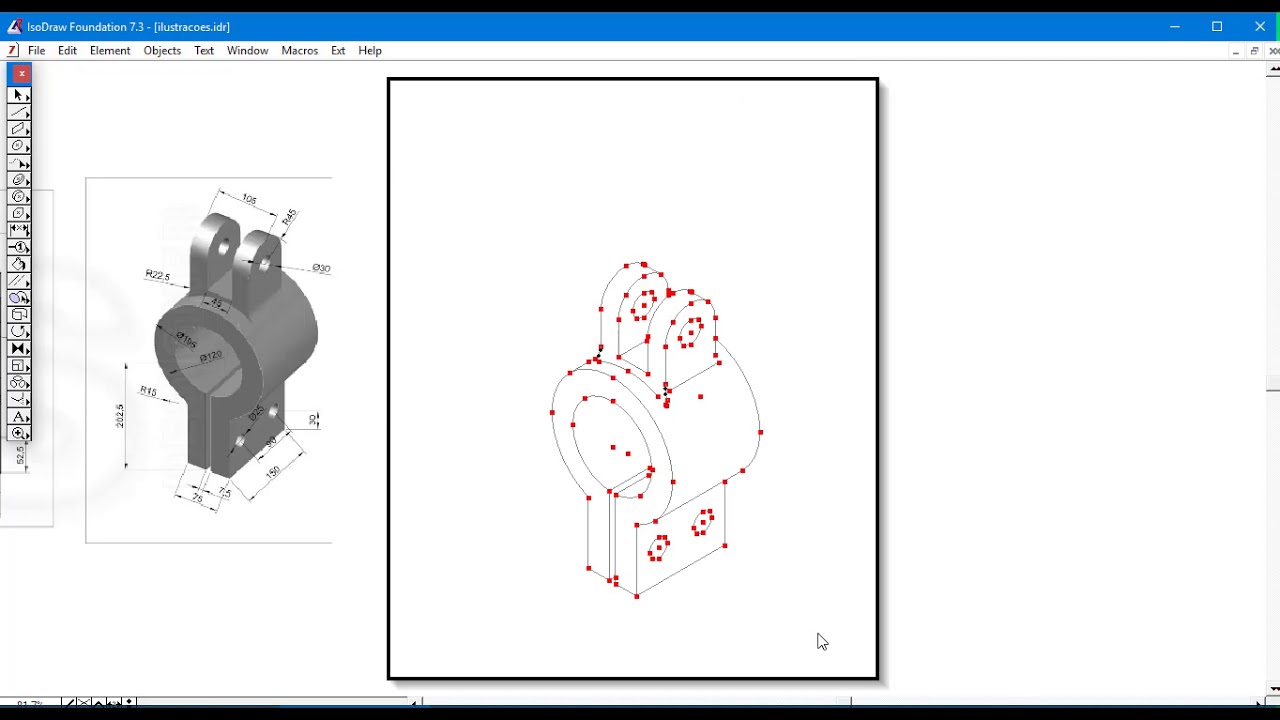This screenshot has width=1280, height=720.
Task: Click the IsoDraw title bar app icon
Action: (14, 26)
